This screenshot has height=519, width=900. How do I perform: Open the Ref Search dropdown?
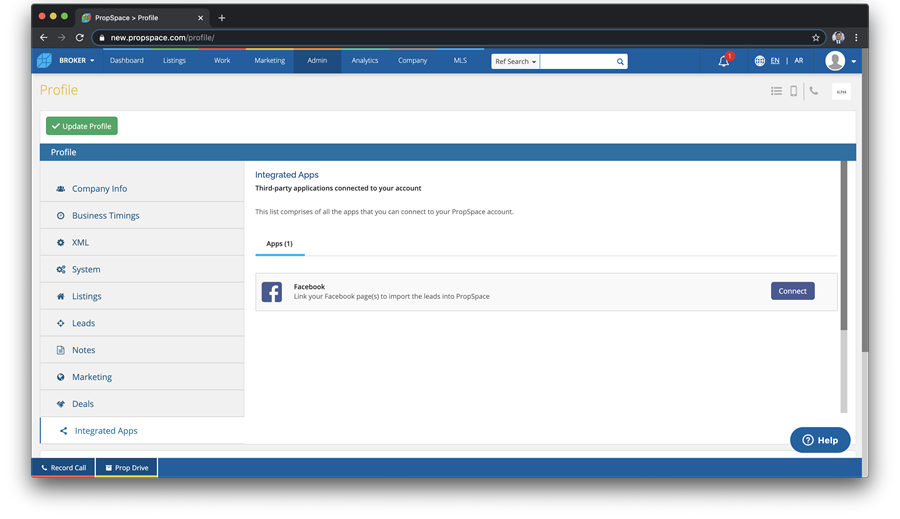pyautogui.click(x=515, y=61)
